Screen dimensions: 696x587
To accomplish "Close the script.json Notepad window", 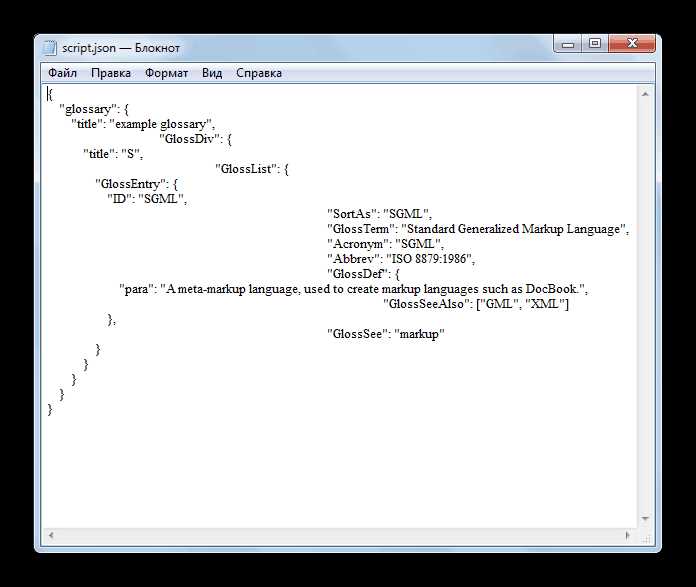I will pyautogui.click(x=632, y=44).
